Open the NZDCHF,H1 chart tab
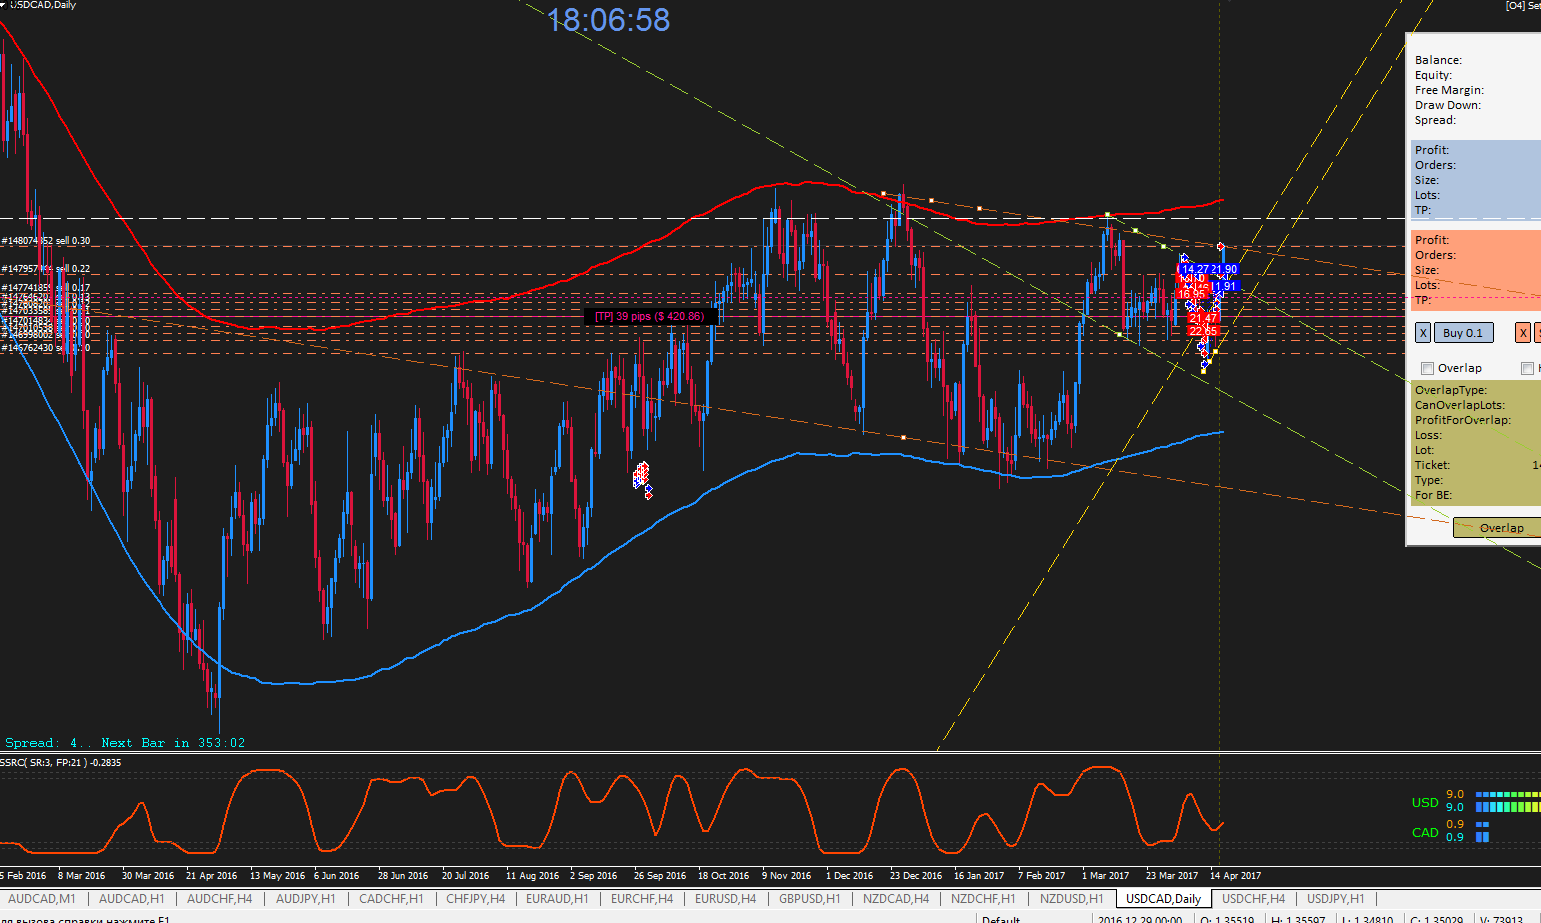This screenshot has width=1541, height=923. 983,899
